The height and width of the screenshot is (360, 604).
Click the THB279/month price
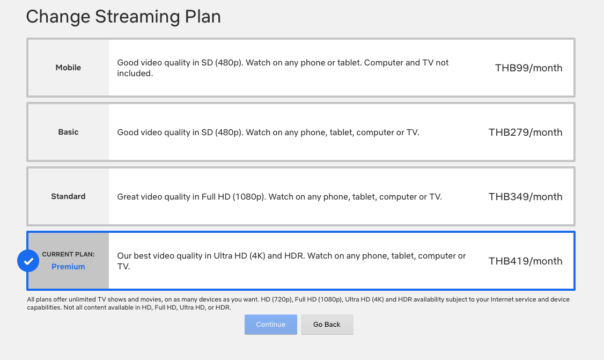525,132
